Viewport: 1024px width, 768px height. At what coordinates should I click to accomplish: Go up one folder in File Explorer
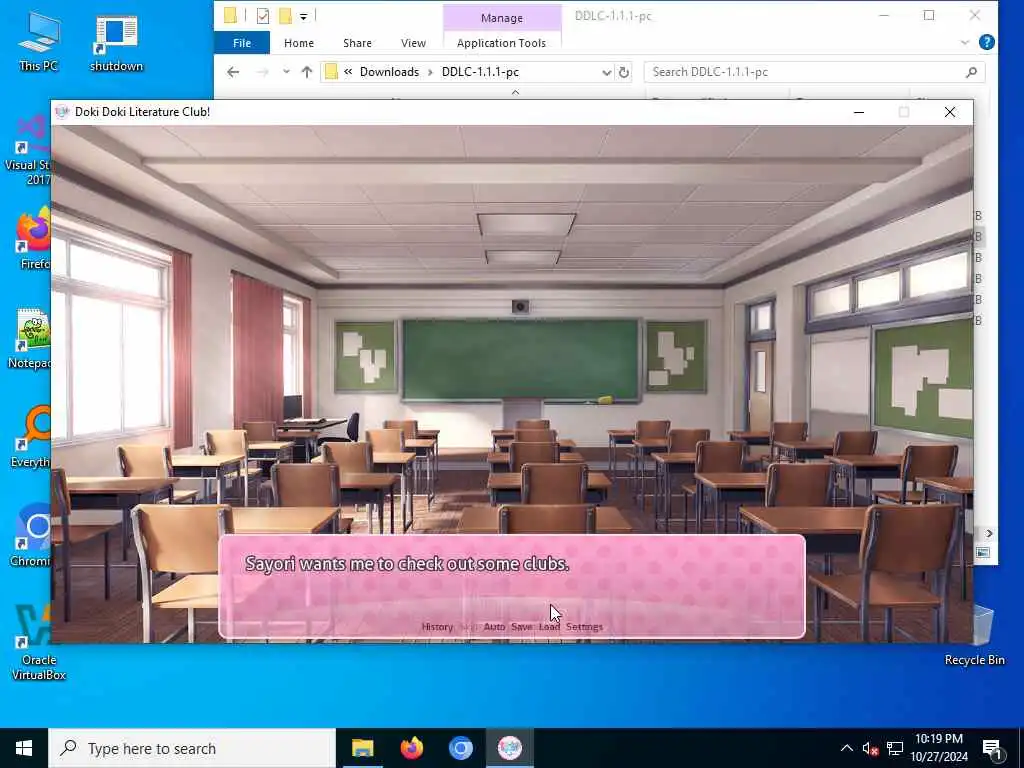306,72
